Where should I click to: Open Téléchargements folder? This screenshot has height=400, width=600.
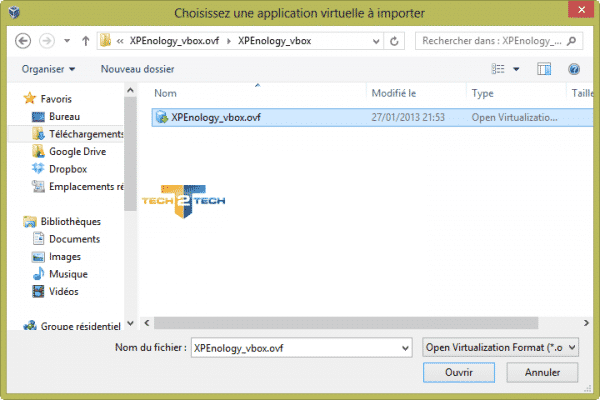pos(86,134)
